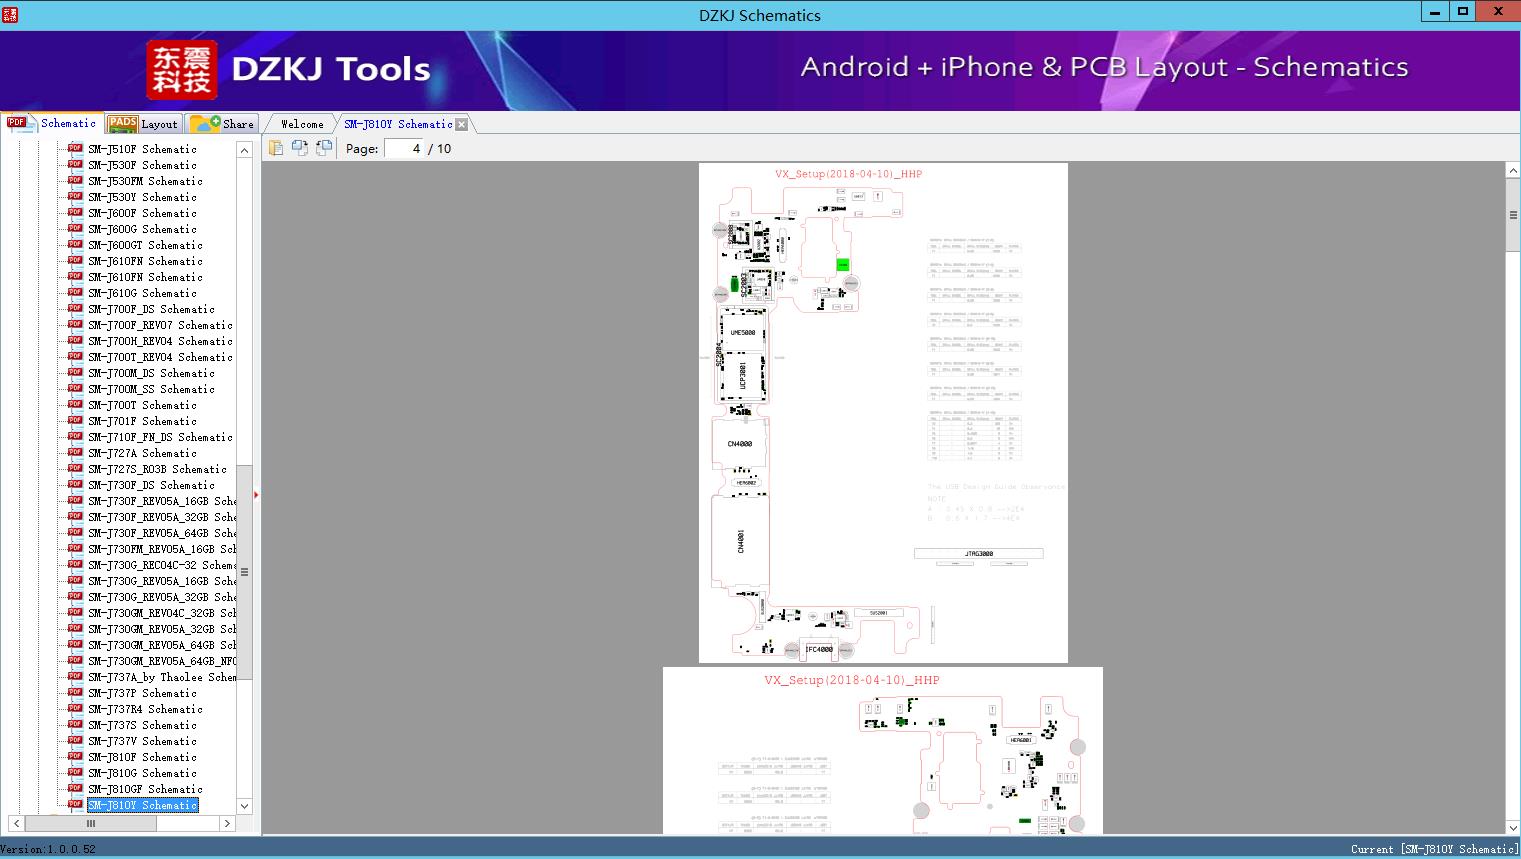
Task: Close the SM-J810Y Schematic tab
Action: pos(461,124)
